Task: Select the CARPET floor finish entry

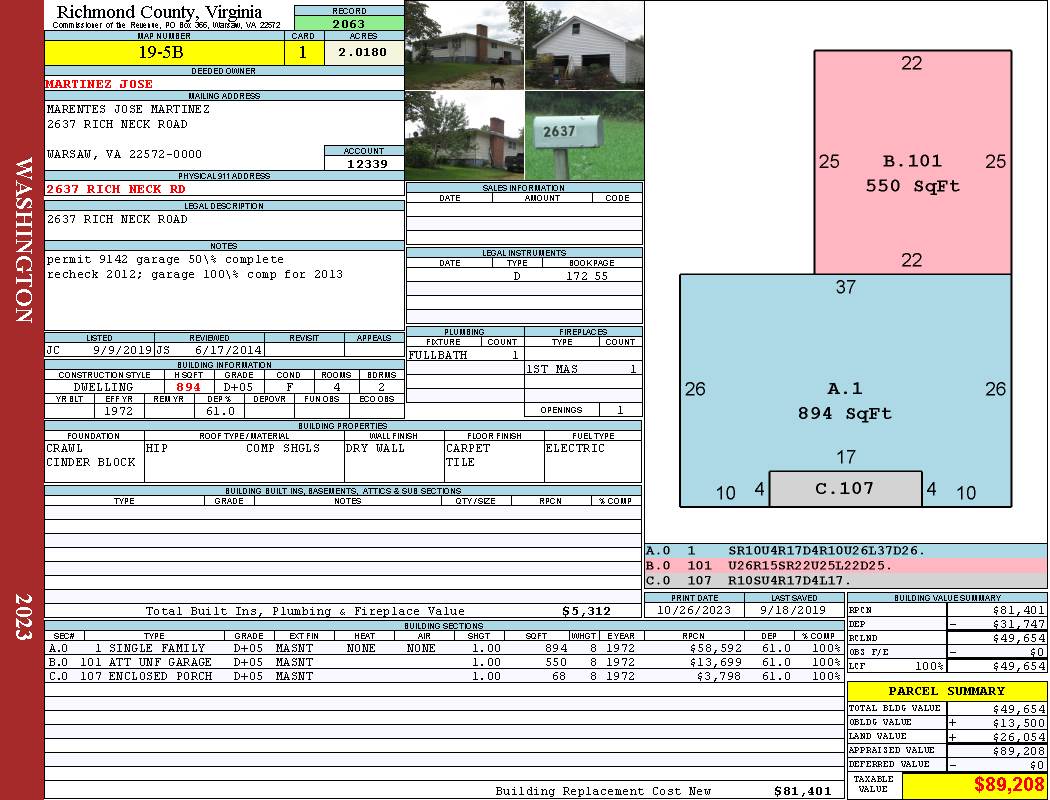Action: pos(468,449)
